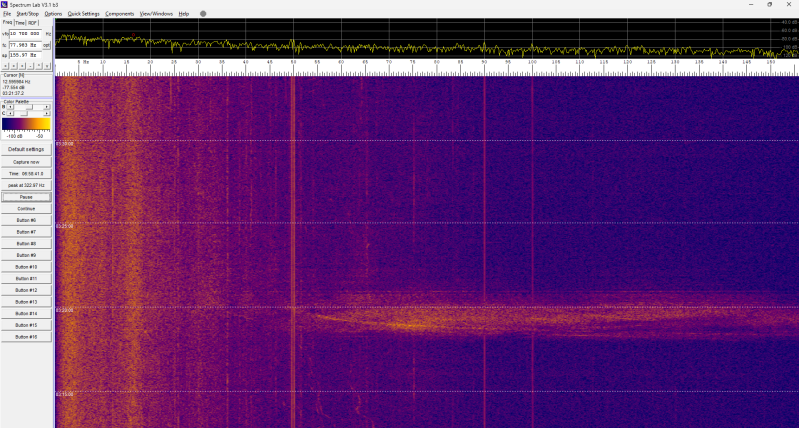
Task: Click Button #15
Action: [26, 325]
